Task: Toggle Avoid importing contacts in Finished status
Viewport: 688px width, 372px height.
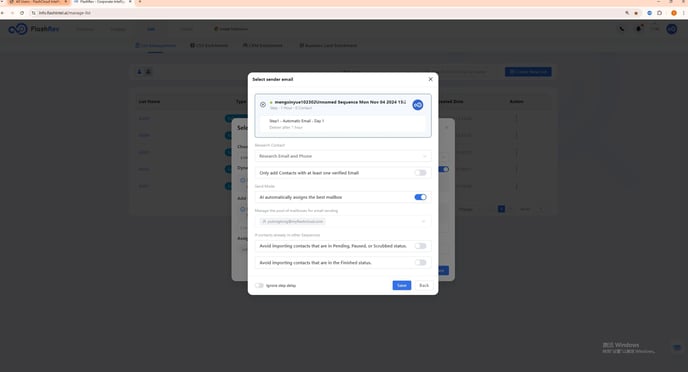Action: coord(420,263)
